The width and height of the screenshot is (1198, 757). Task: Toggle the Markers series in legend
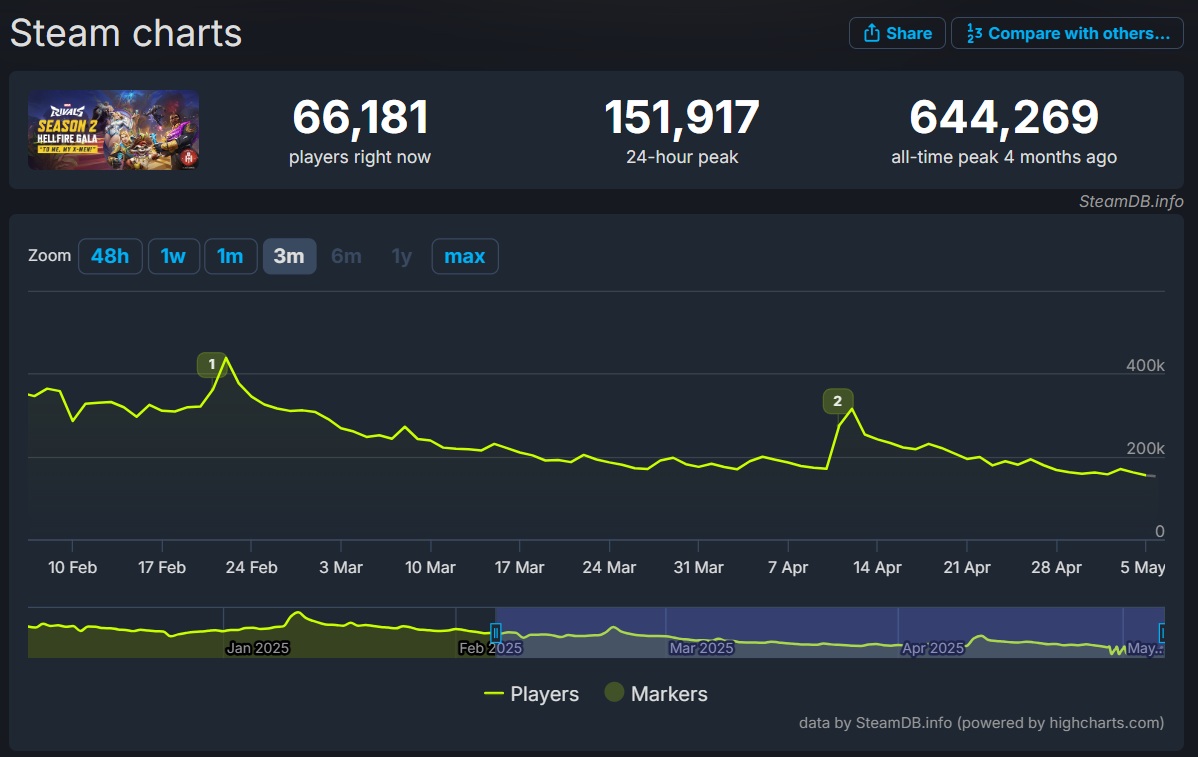[x=656, y=694]
